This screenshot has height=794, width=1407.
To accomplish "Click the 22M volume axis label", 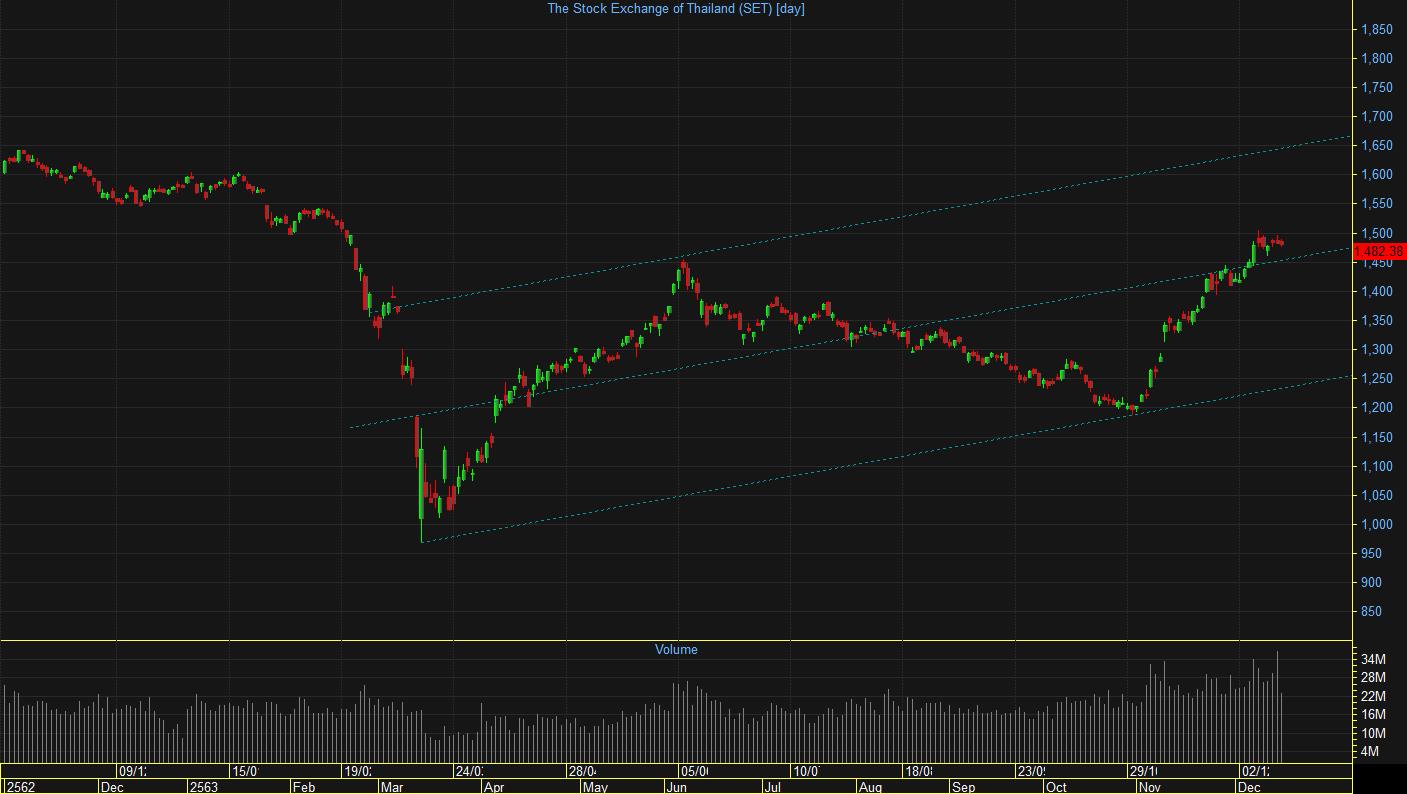I will (x=1373, y=696).
